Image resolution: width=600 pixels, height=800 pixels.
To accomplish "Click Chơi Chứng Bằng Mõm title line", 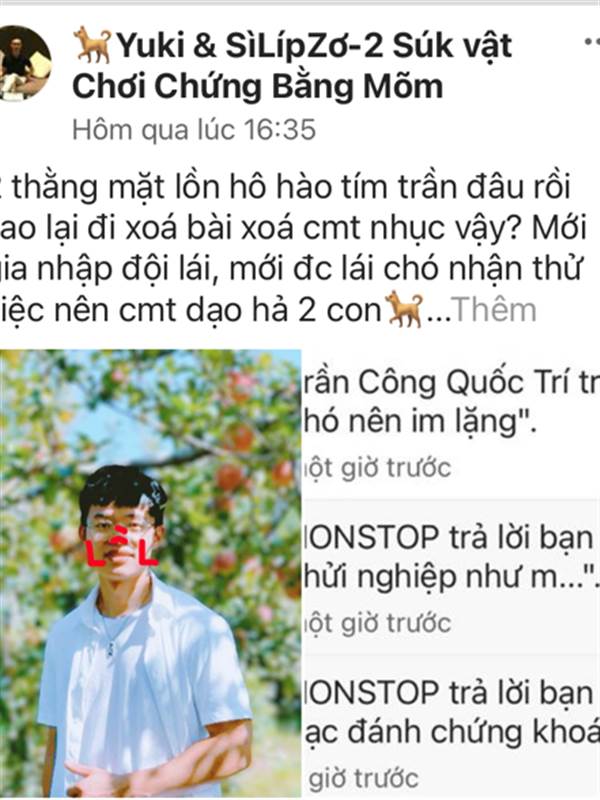I will (x=258, y=86).
